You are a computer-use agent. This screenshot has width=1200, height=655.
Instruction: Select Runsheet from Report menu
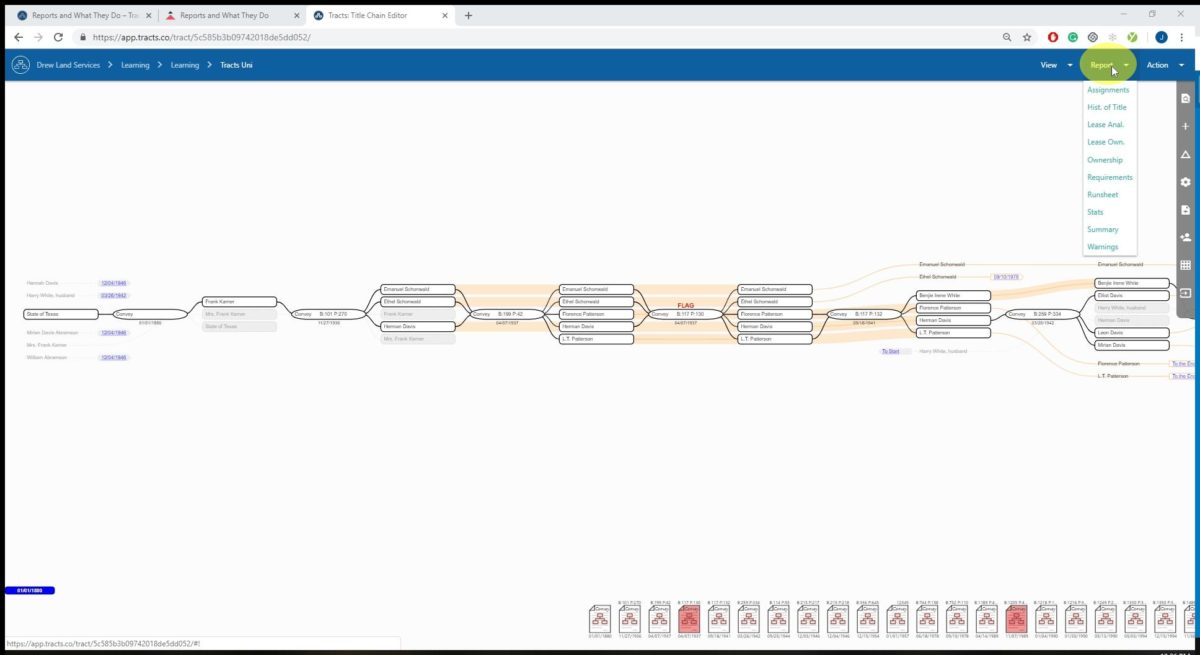[x=1103, y=195]
